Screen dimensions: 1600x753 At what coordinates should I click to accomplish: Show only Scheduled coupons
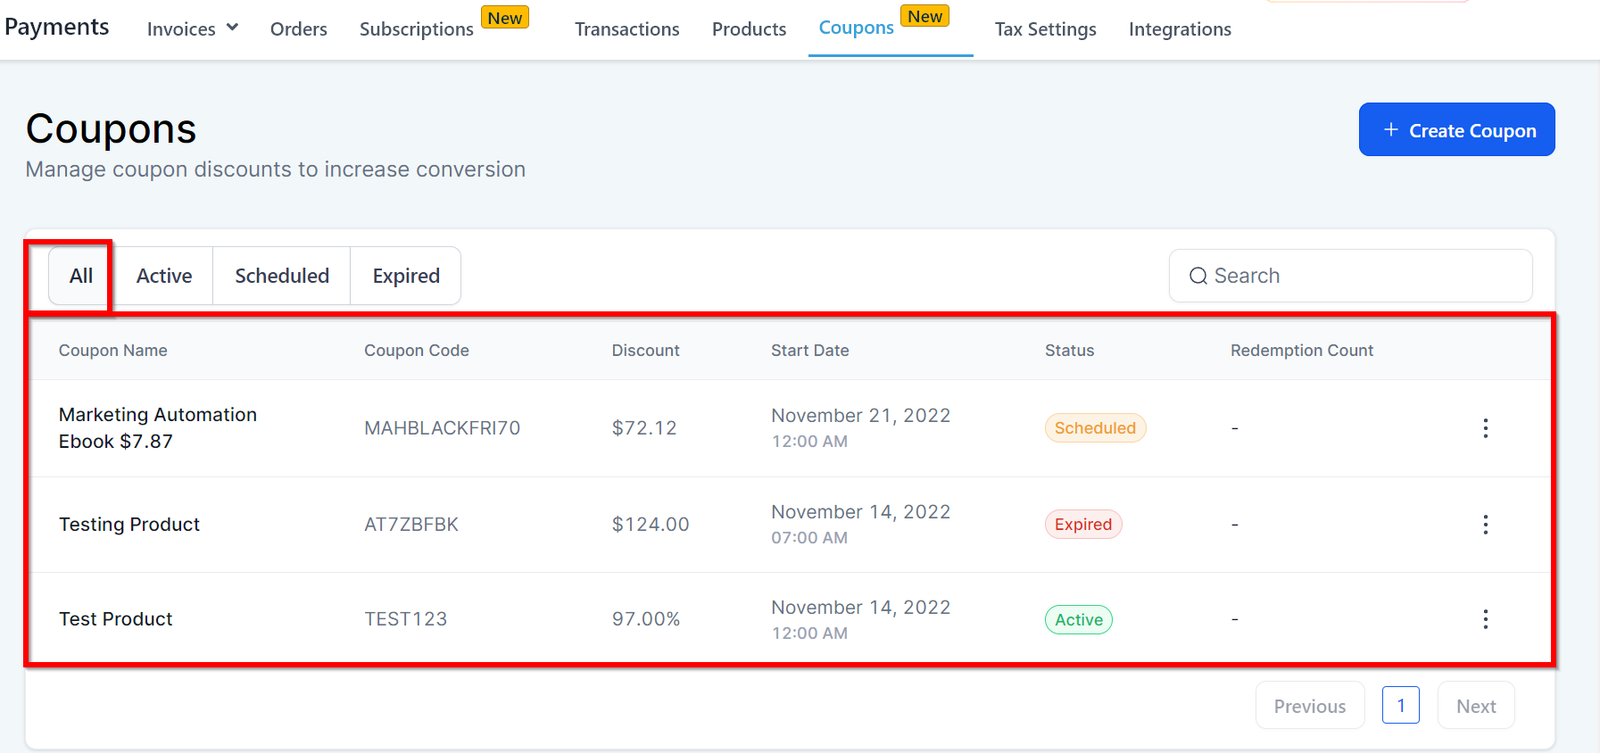click(x=282, y=276)
